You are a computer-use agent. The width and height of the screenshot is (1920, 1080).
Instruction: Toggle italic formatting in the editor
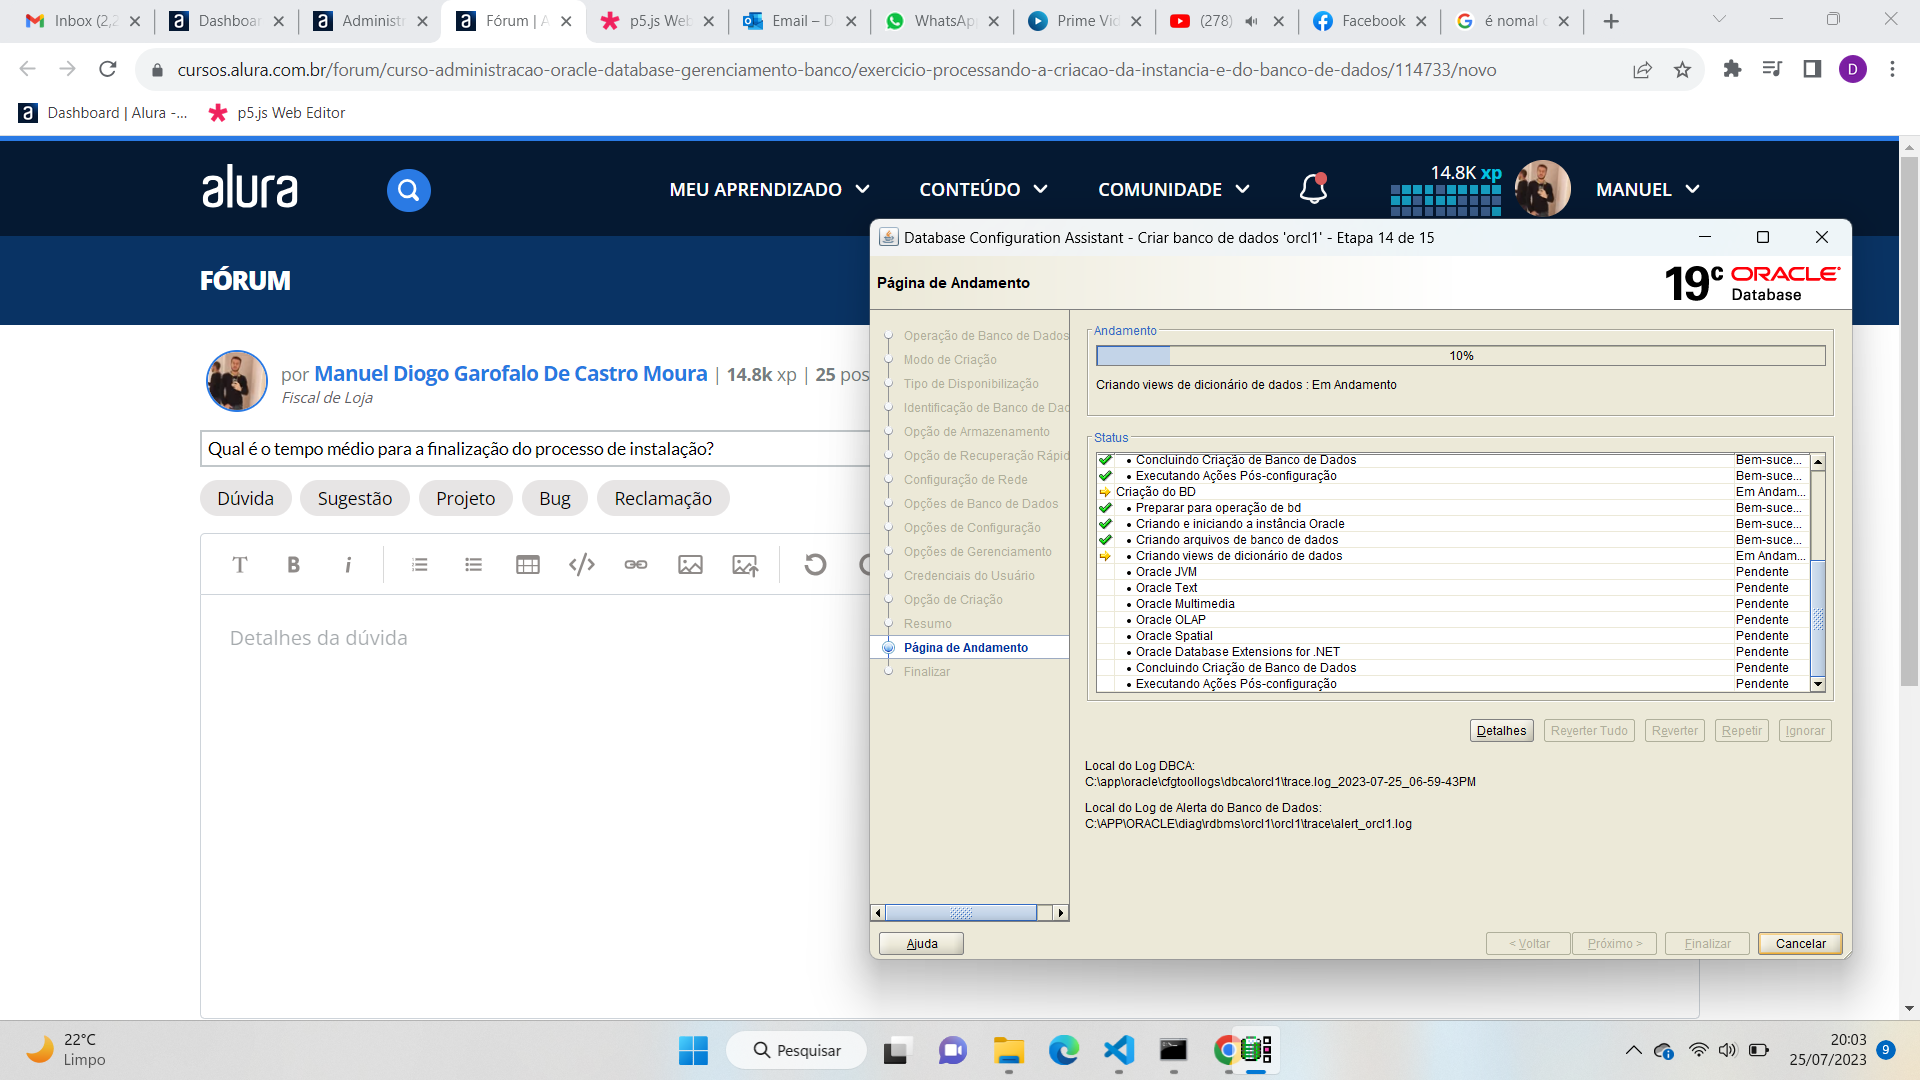pyautogui.click(x=348, y=565)
